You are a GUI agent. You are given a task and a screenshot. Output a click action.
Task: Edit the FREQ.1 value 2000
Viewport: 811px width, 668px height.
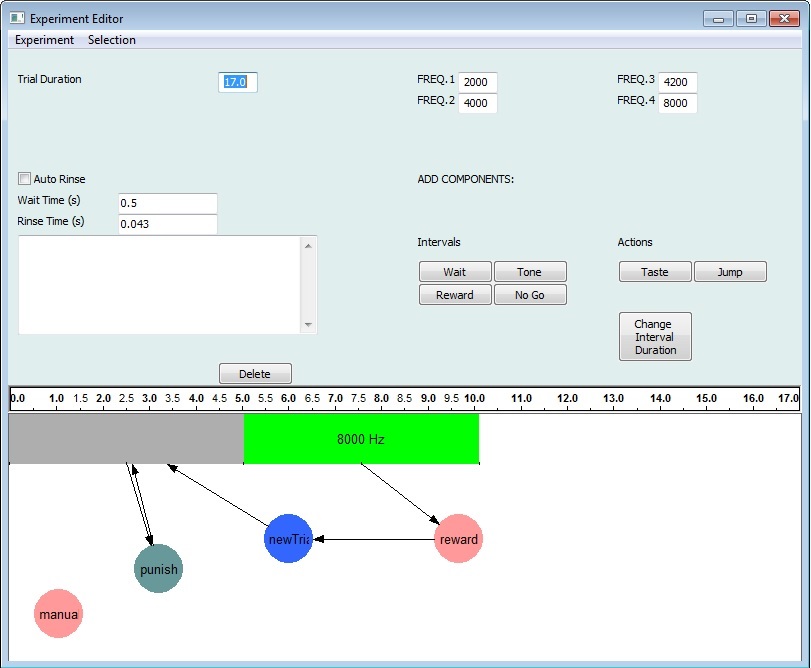point(477,82)
